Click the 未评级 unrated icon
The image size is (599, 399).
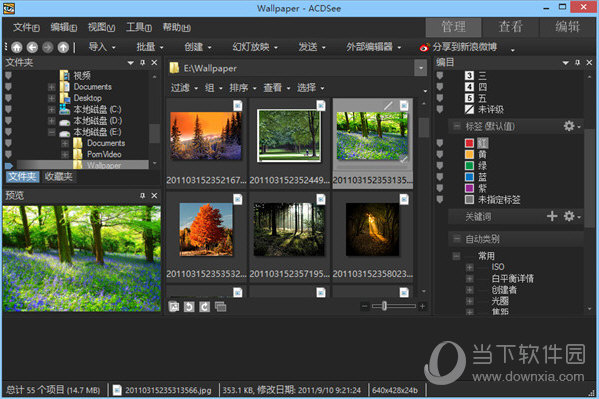pos(469,109)
